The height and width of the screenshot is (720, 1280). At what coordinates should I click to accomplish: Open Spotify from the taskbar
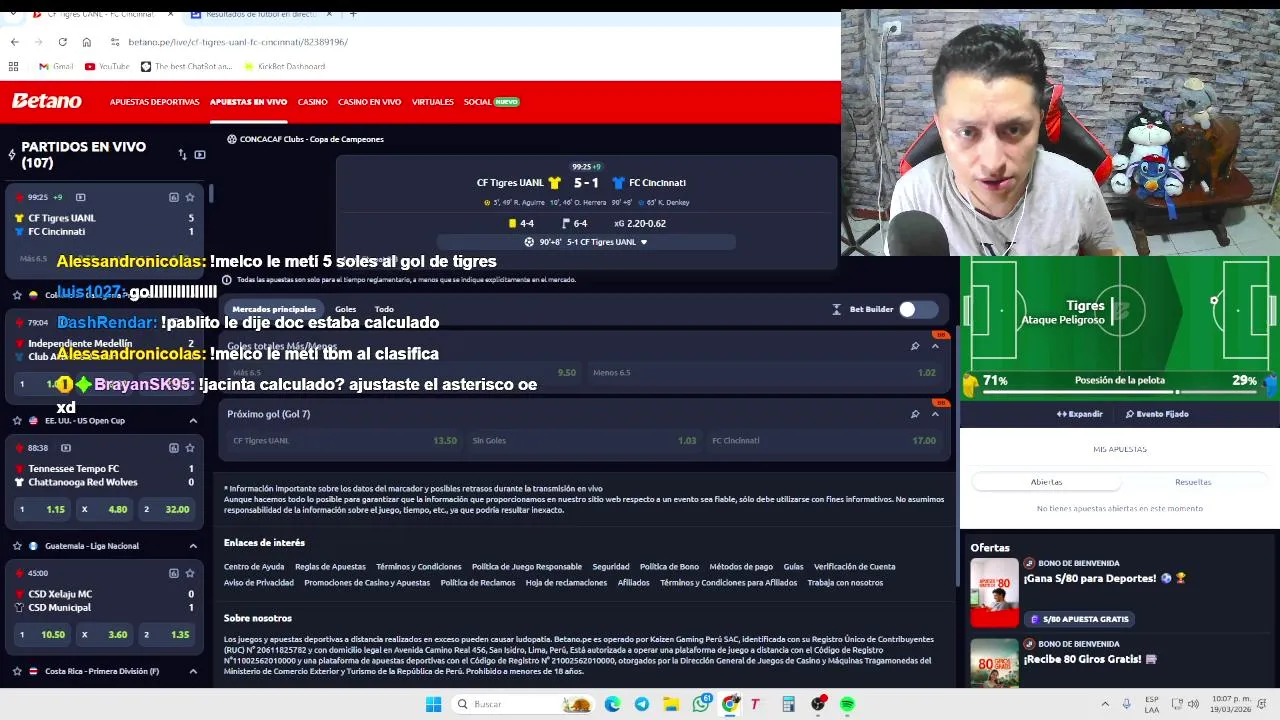(x=847, y=704)
